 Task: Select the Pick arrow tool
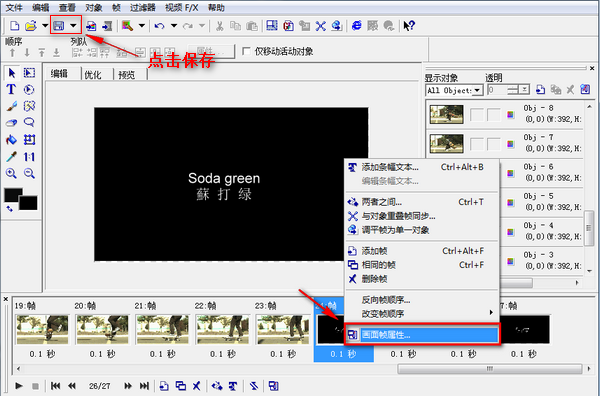[11, 73]
